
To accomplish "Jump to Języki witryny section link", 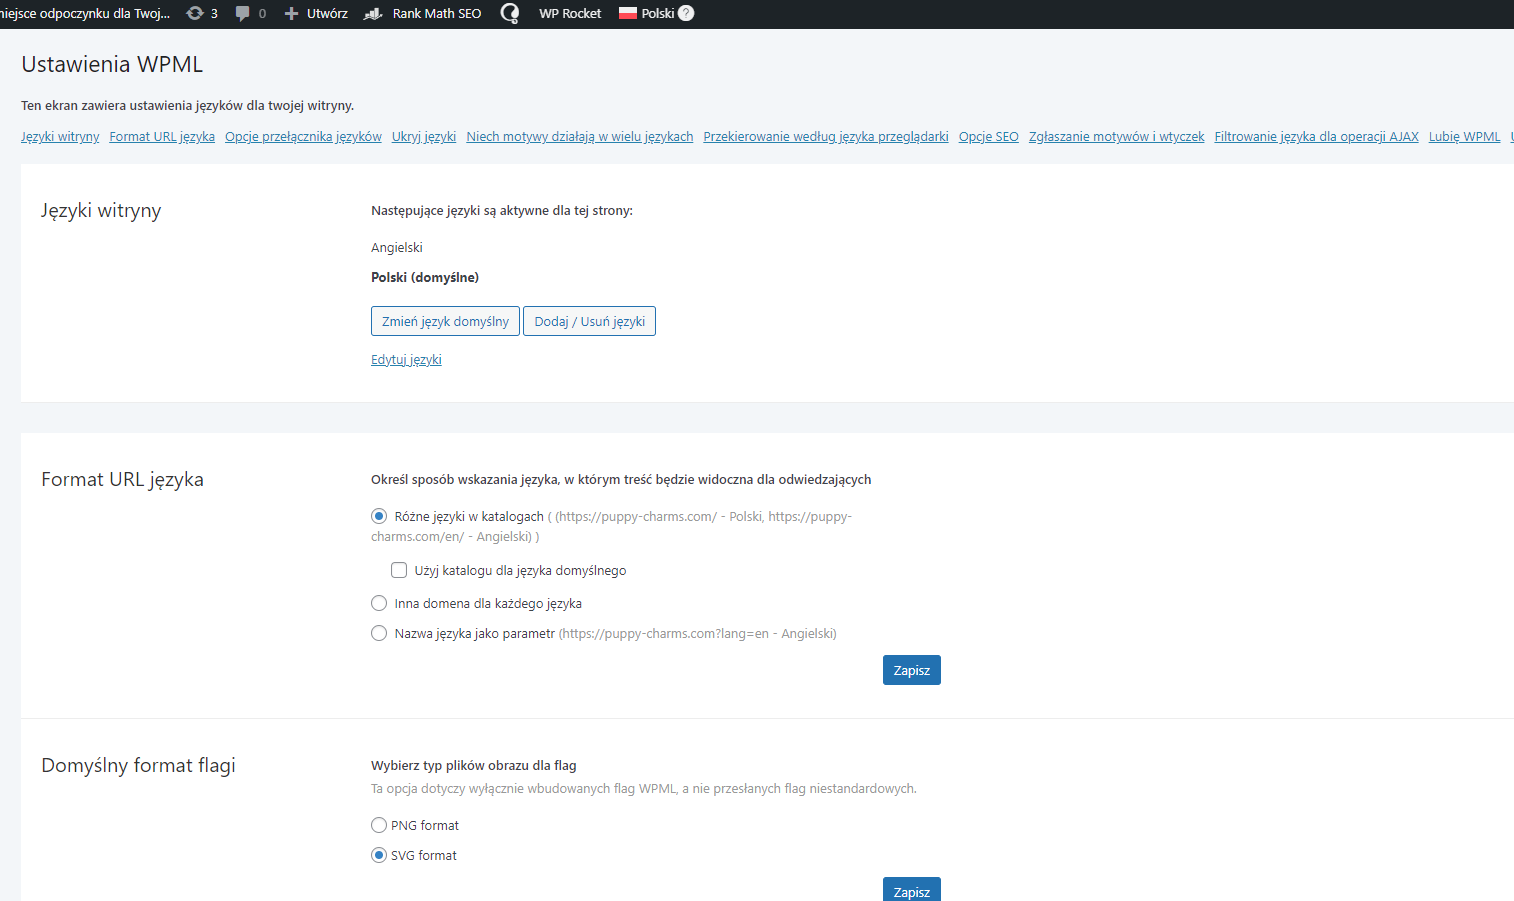I will [x=60, y=137].
